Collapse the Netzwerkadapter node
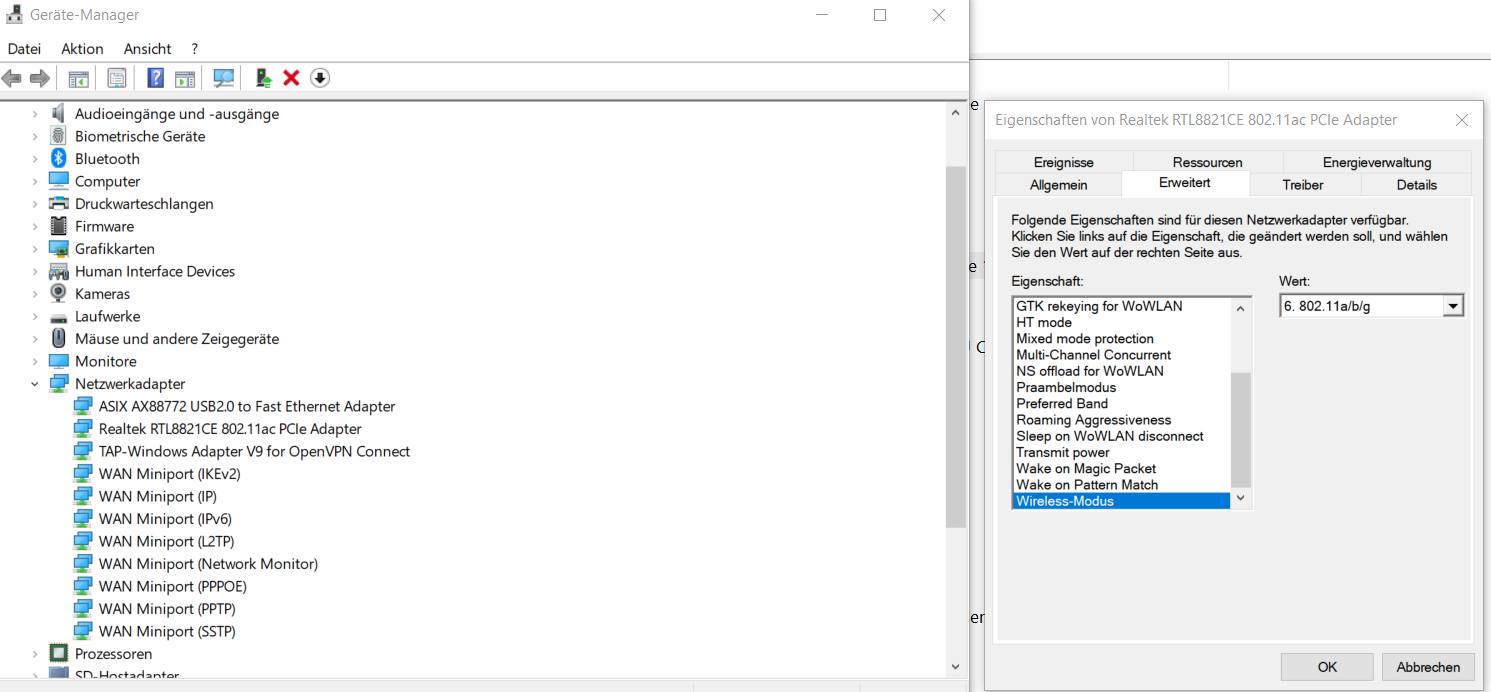Image resolution: width=1491 pixels, height=692 pixels. pyautogui.click(x=35, y=384)
